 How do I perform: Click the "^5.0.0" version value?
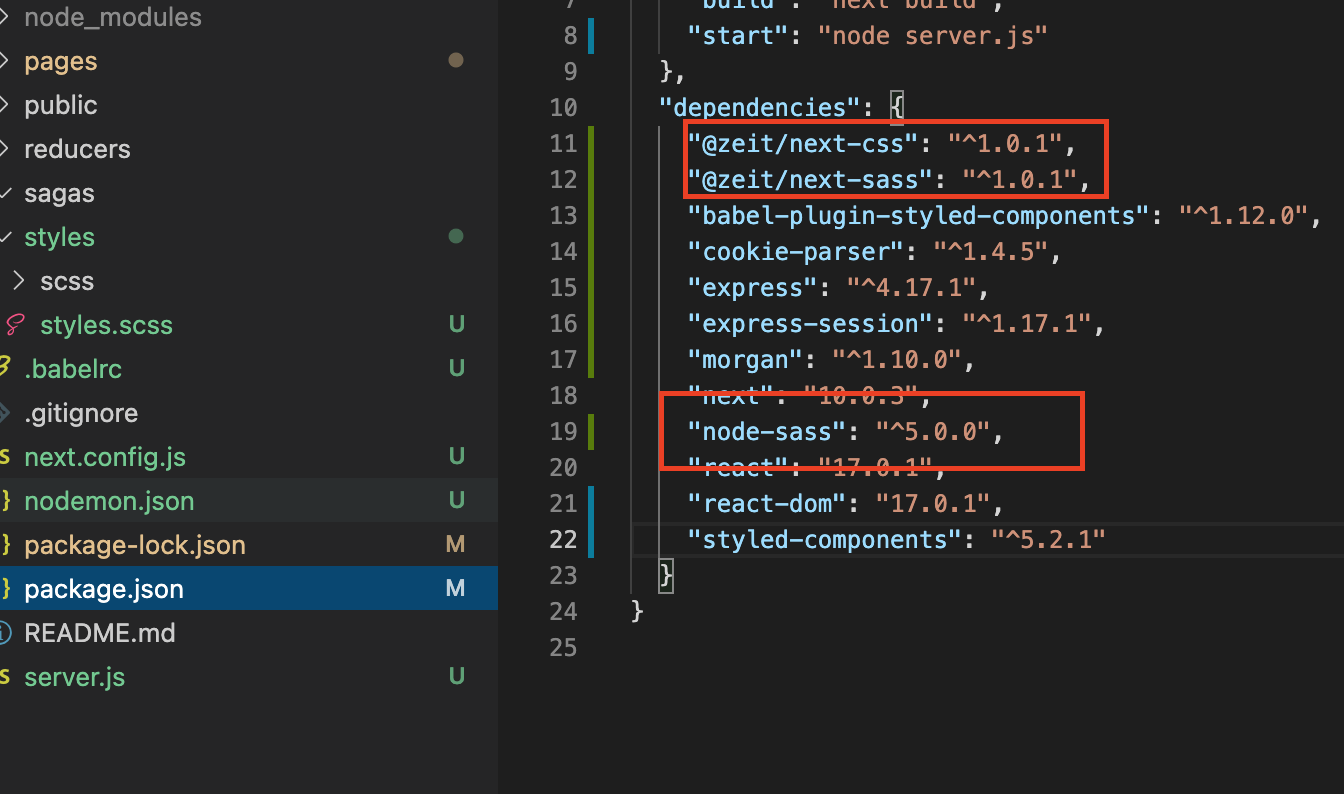pos(933,431)
